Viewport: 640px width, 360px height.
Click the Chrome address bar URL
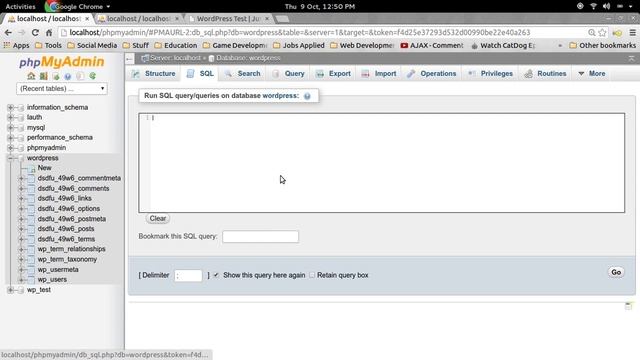pyautogui.click(x=300, y=33)
